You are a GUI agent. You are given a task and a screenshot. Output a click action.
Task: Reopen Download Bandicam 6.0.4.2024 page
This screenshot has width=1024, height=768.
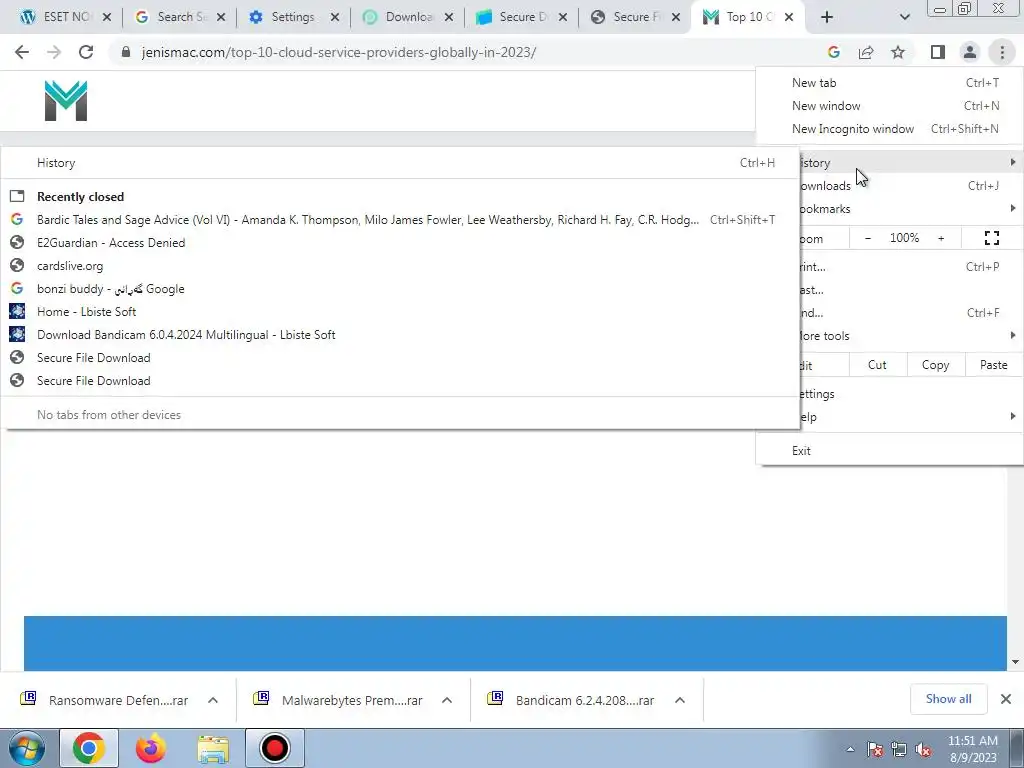400,334
